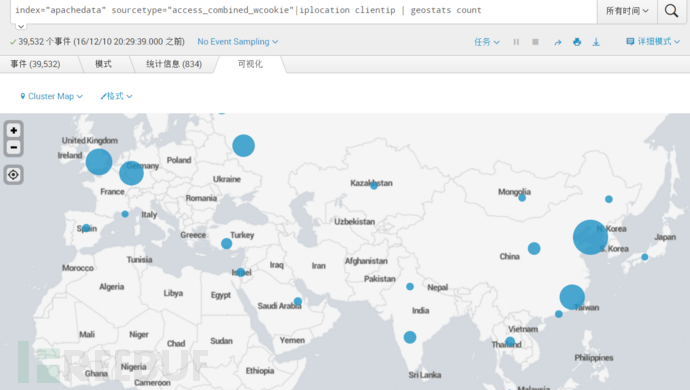The height and width of the screenshot is (390, 690).
Task: Select the cluster bubble over Spain
Action: coord(87,228)
